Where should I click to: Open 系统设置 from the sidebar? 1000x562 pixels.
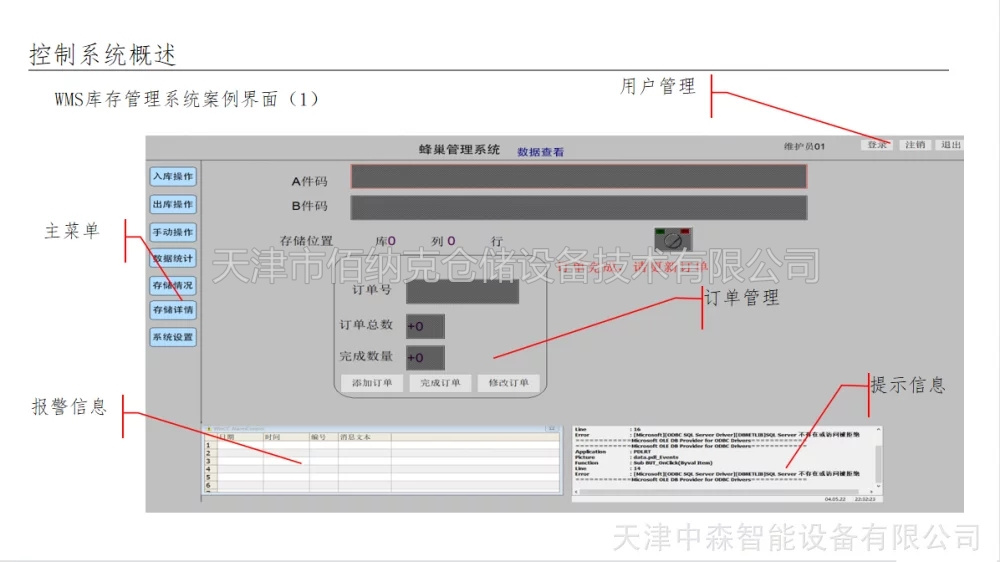[x=173, y=338]
